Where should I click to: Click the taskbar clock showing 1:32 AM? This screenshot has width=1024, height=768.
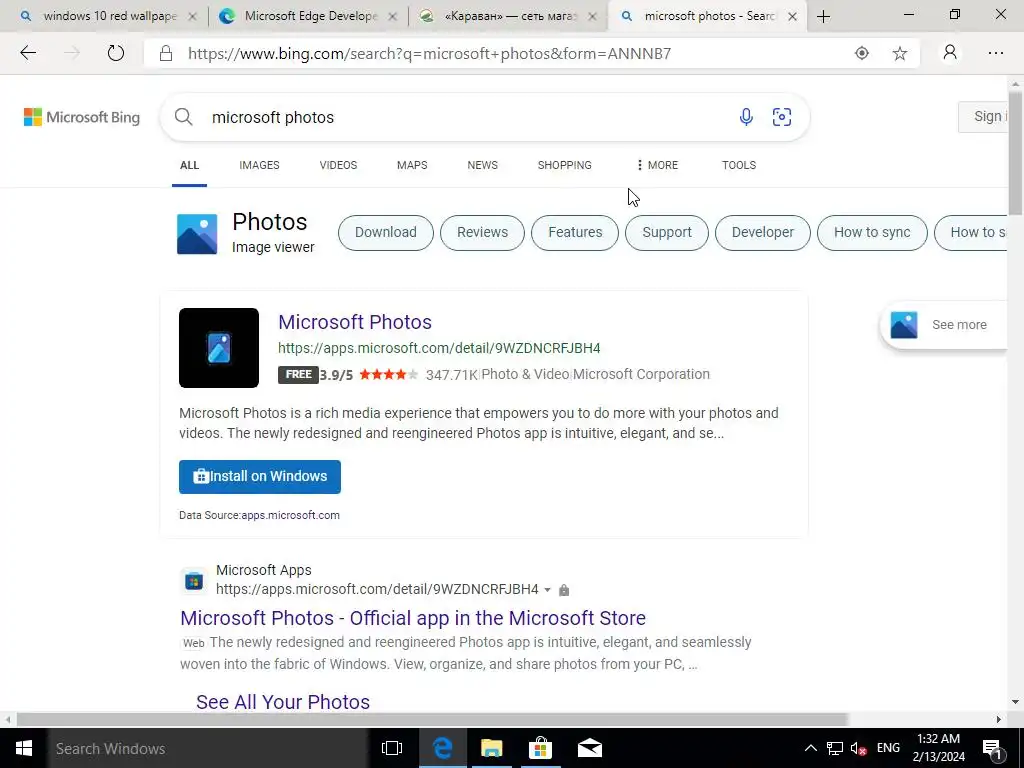[938, 748]
